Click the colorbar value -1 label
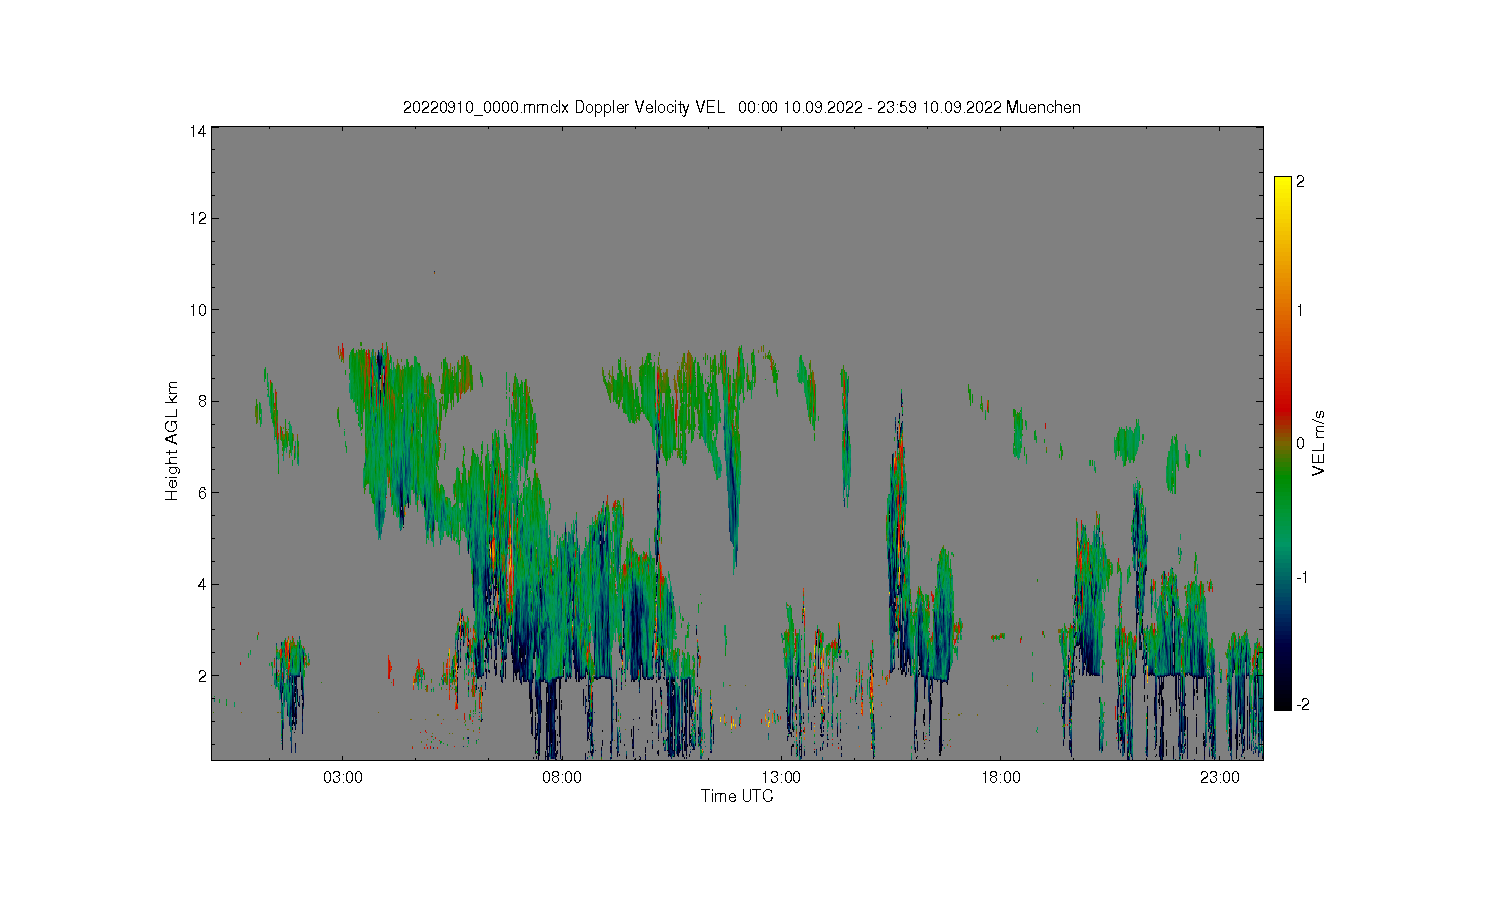1500x900 pixels. 1301,578
